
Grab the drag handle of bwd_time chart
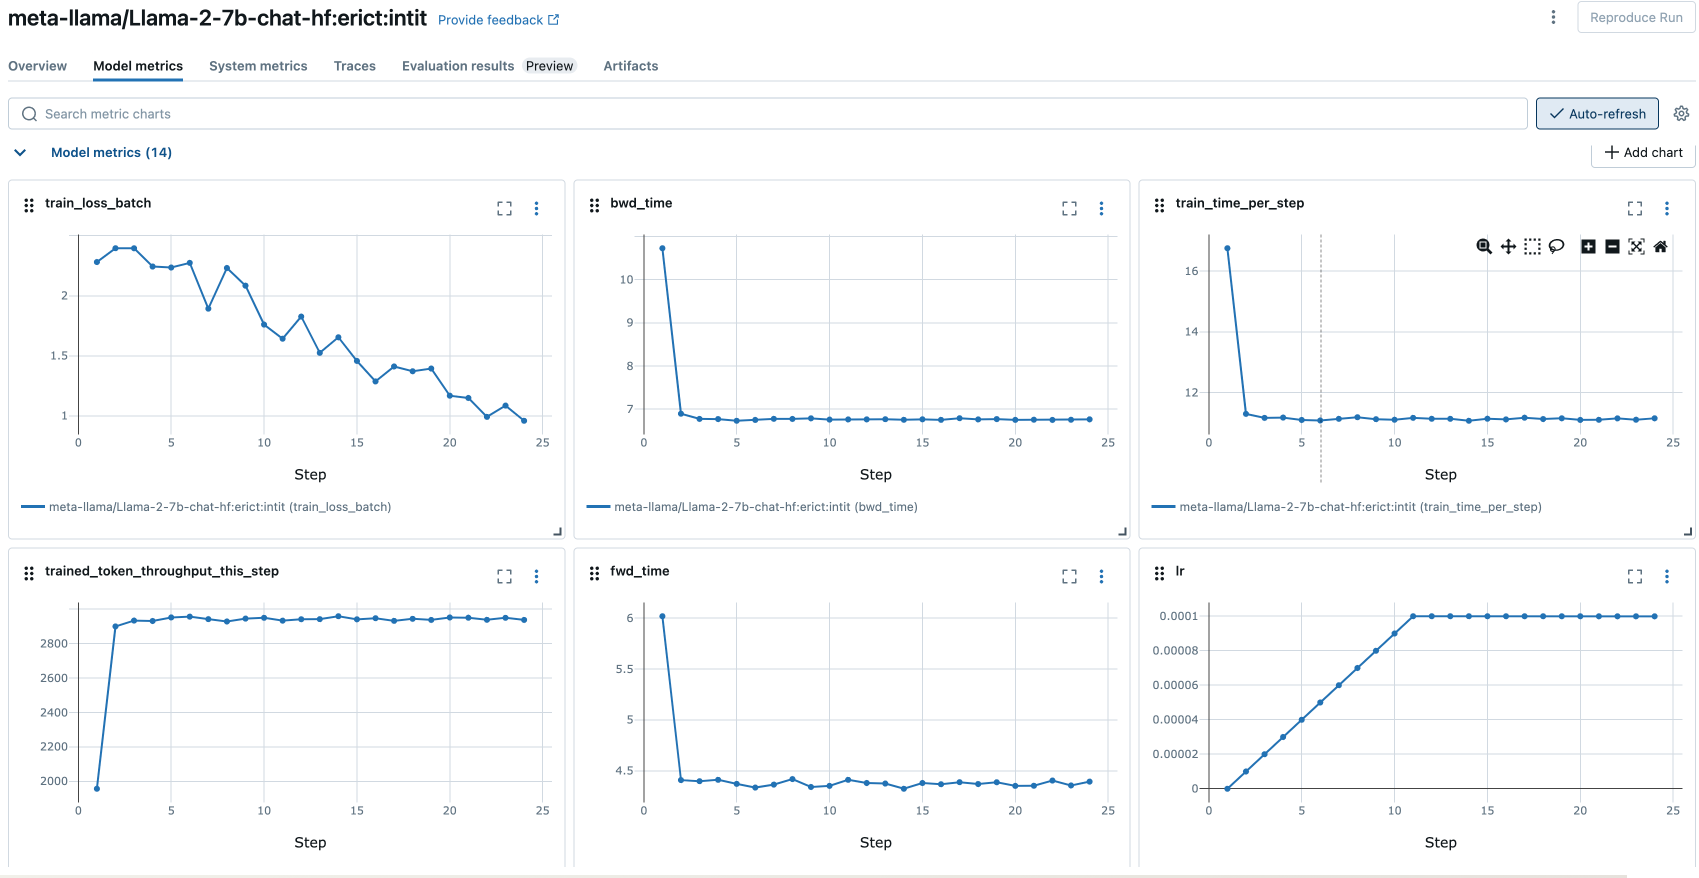coord(594,205)
